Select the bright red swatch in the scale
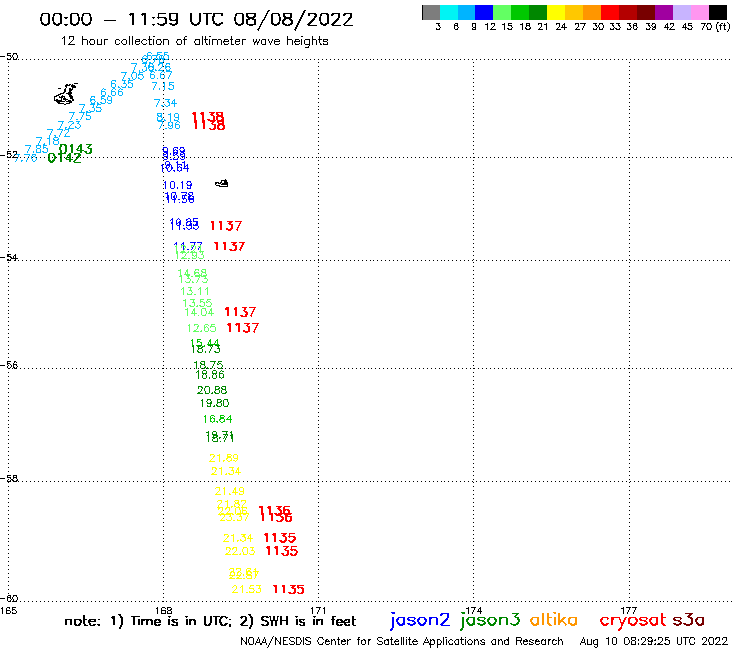 pyautogui.click(x=610, y=12)
